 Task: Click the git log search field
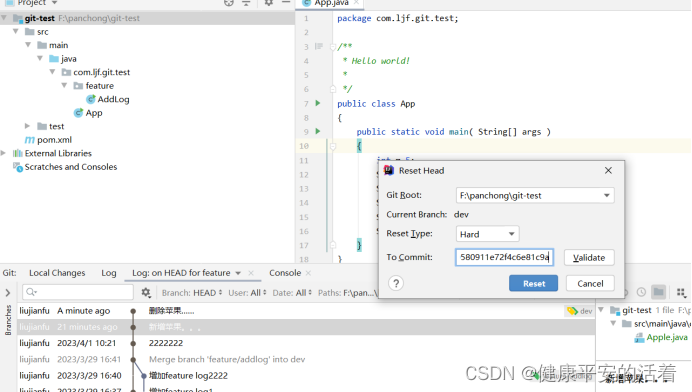[78, 292]
